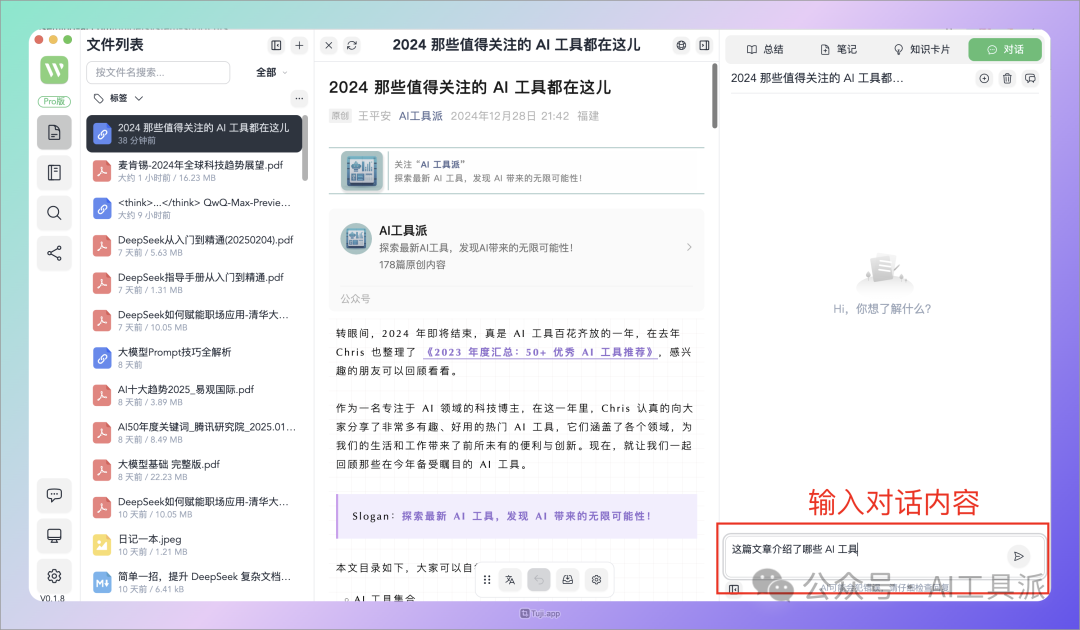Collapse the file list panel
Image resolution: width=1080 pixels, height=630 pixels.
point(276,45)
